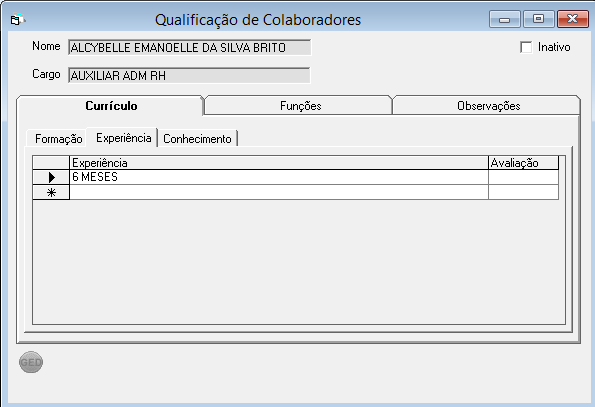Click the empty Experiência cell in the new row
This screenshot has height=407, width=595.
[279, 192]
